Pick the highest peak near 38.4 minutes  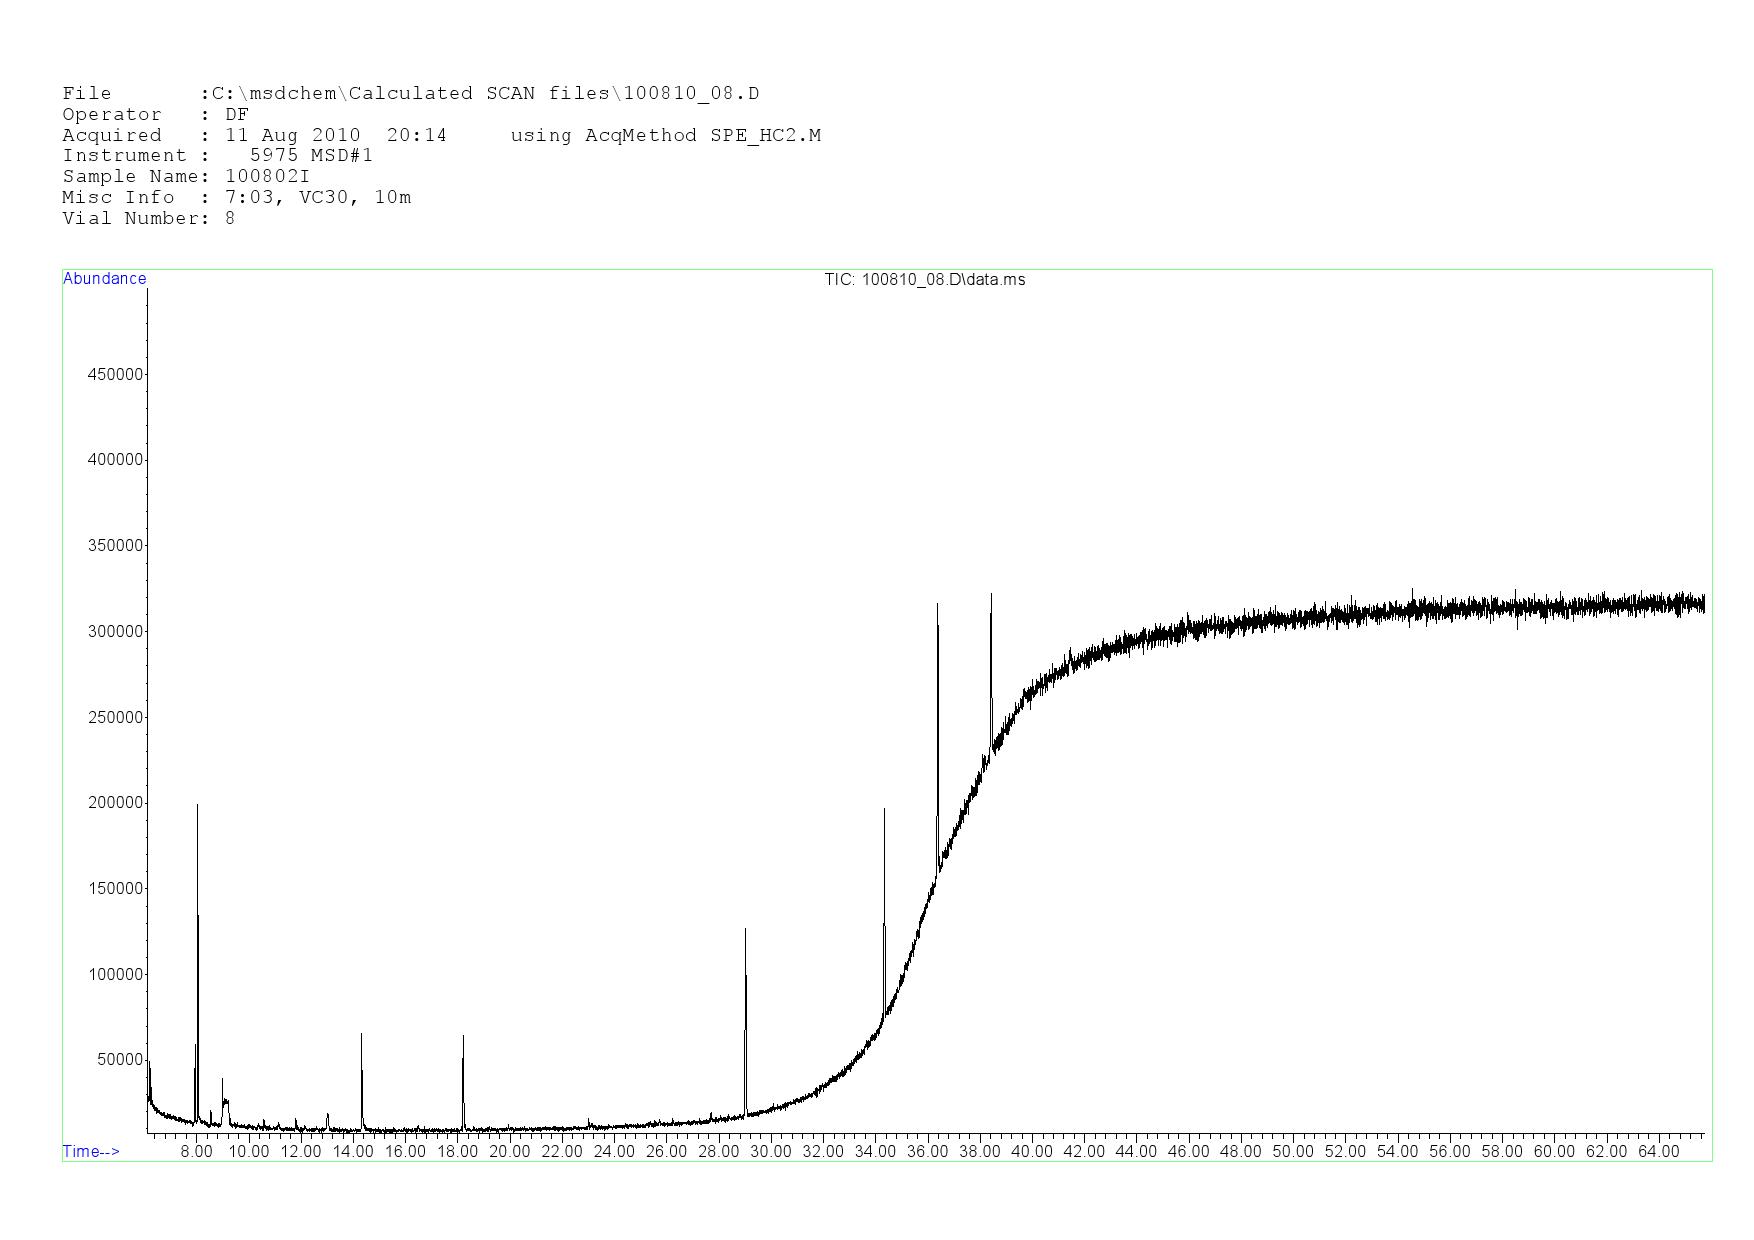click(x=991, y=597)
